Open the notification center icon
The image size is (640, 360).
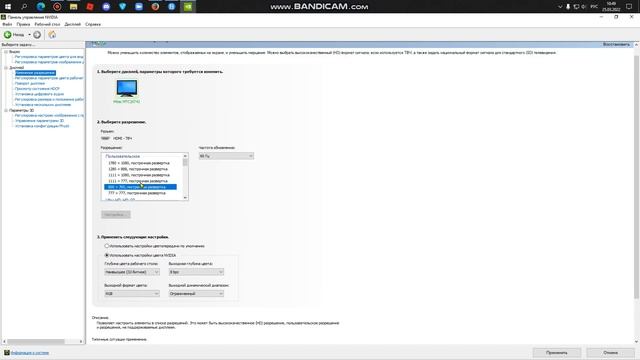629,7
